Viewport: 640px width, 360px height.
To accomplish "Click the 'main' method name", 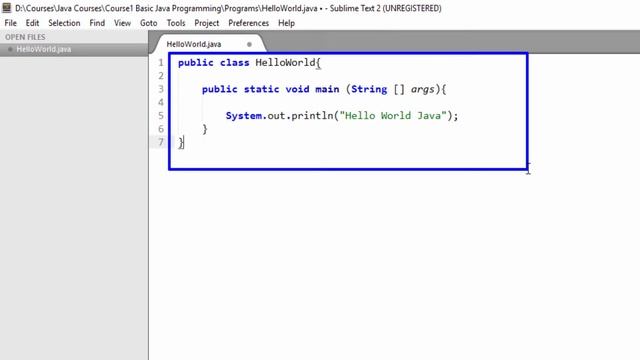I will (327, 89).
